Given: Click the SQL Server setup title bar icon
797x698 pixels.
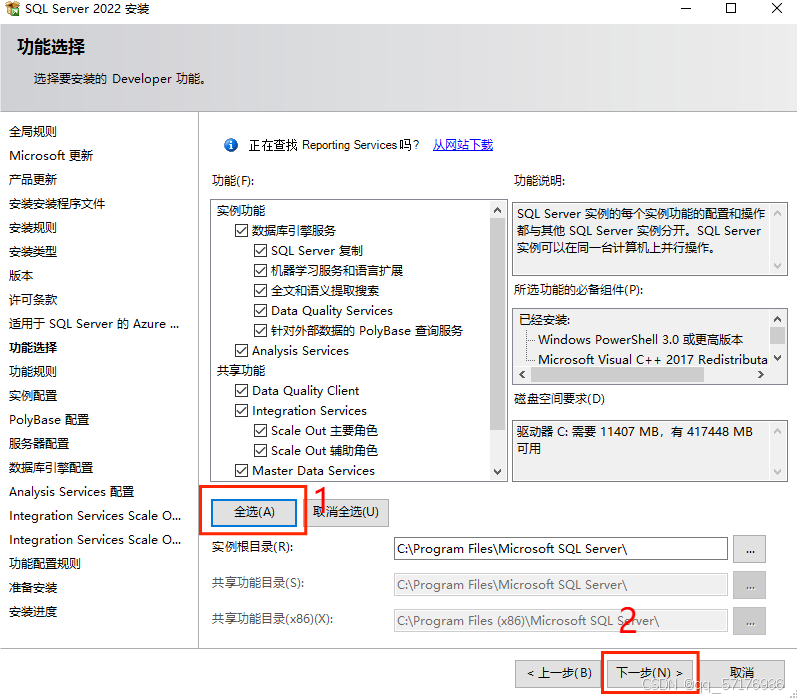Looking at the screenshot, I should pos(13,9).
